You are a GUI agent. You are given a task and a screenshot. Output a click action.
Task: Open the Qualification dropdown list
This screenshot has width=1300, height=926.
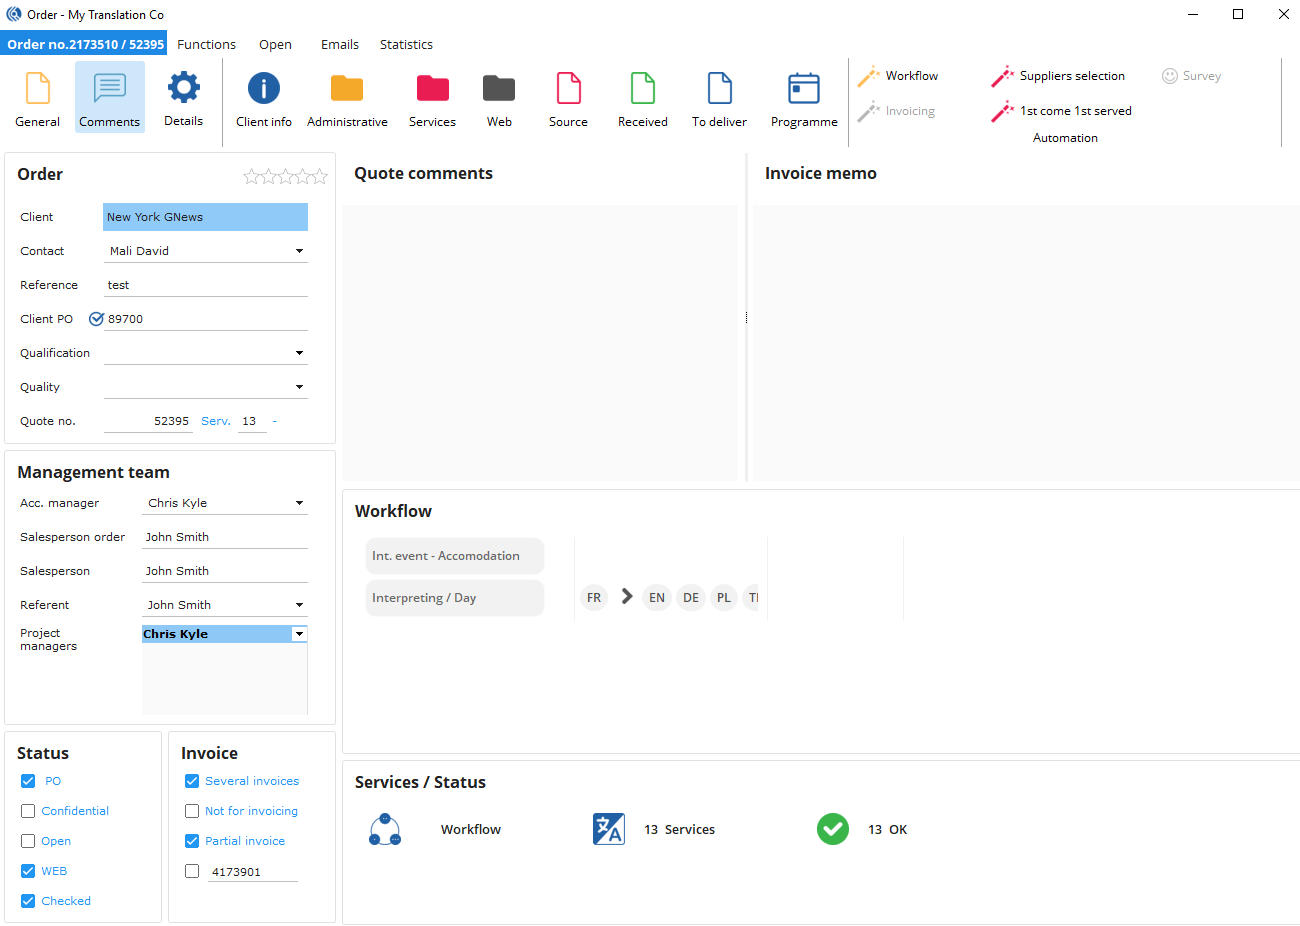pos(299,353)
